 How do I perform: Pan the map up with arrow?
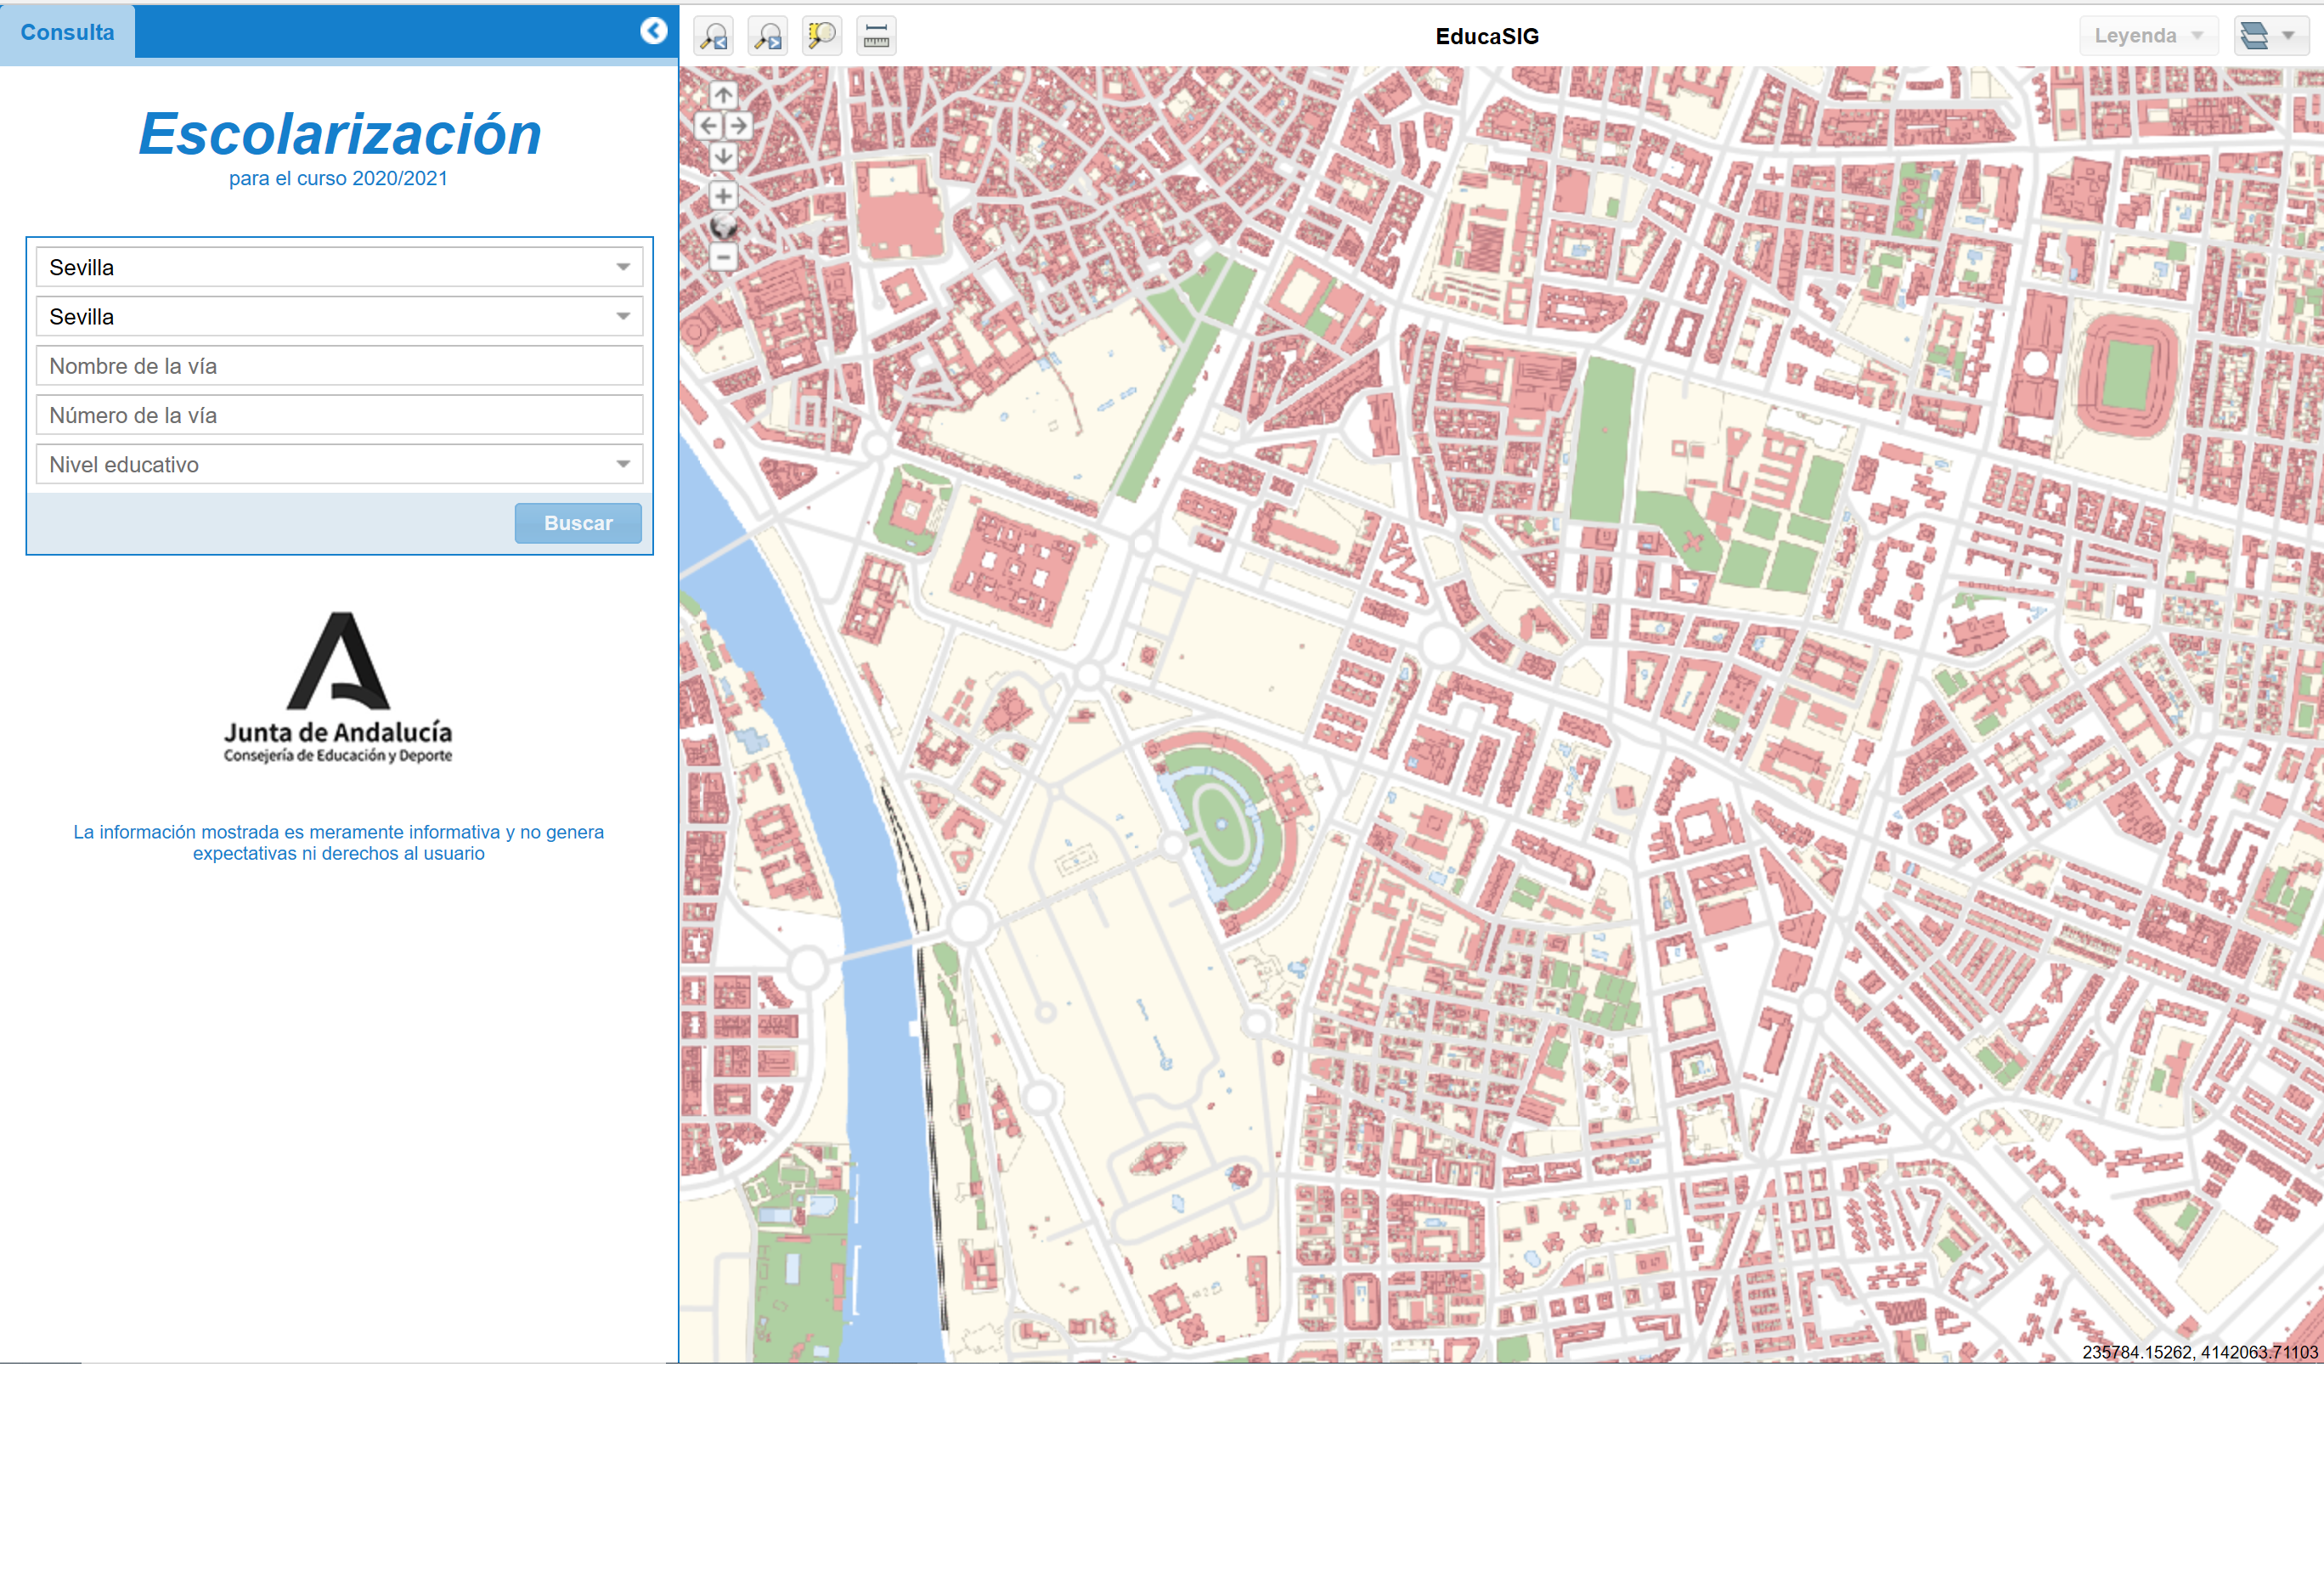tap(723, 95)
